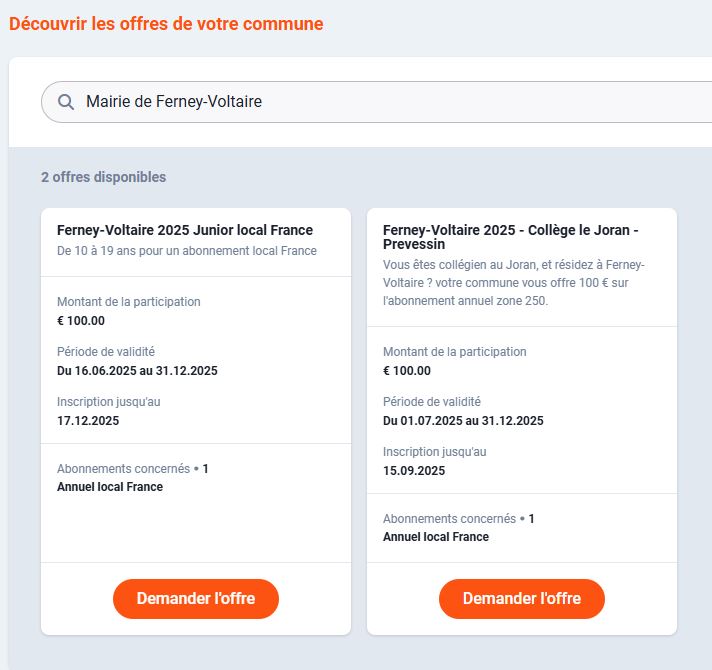Viewport: 712px width, 670px height.
Task: Request the Collège le Joran offer
Action: coord(522,598)
